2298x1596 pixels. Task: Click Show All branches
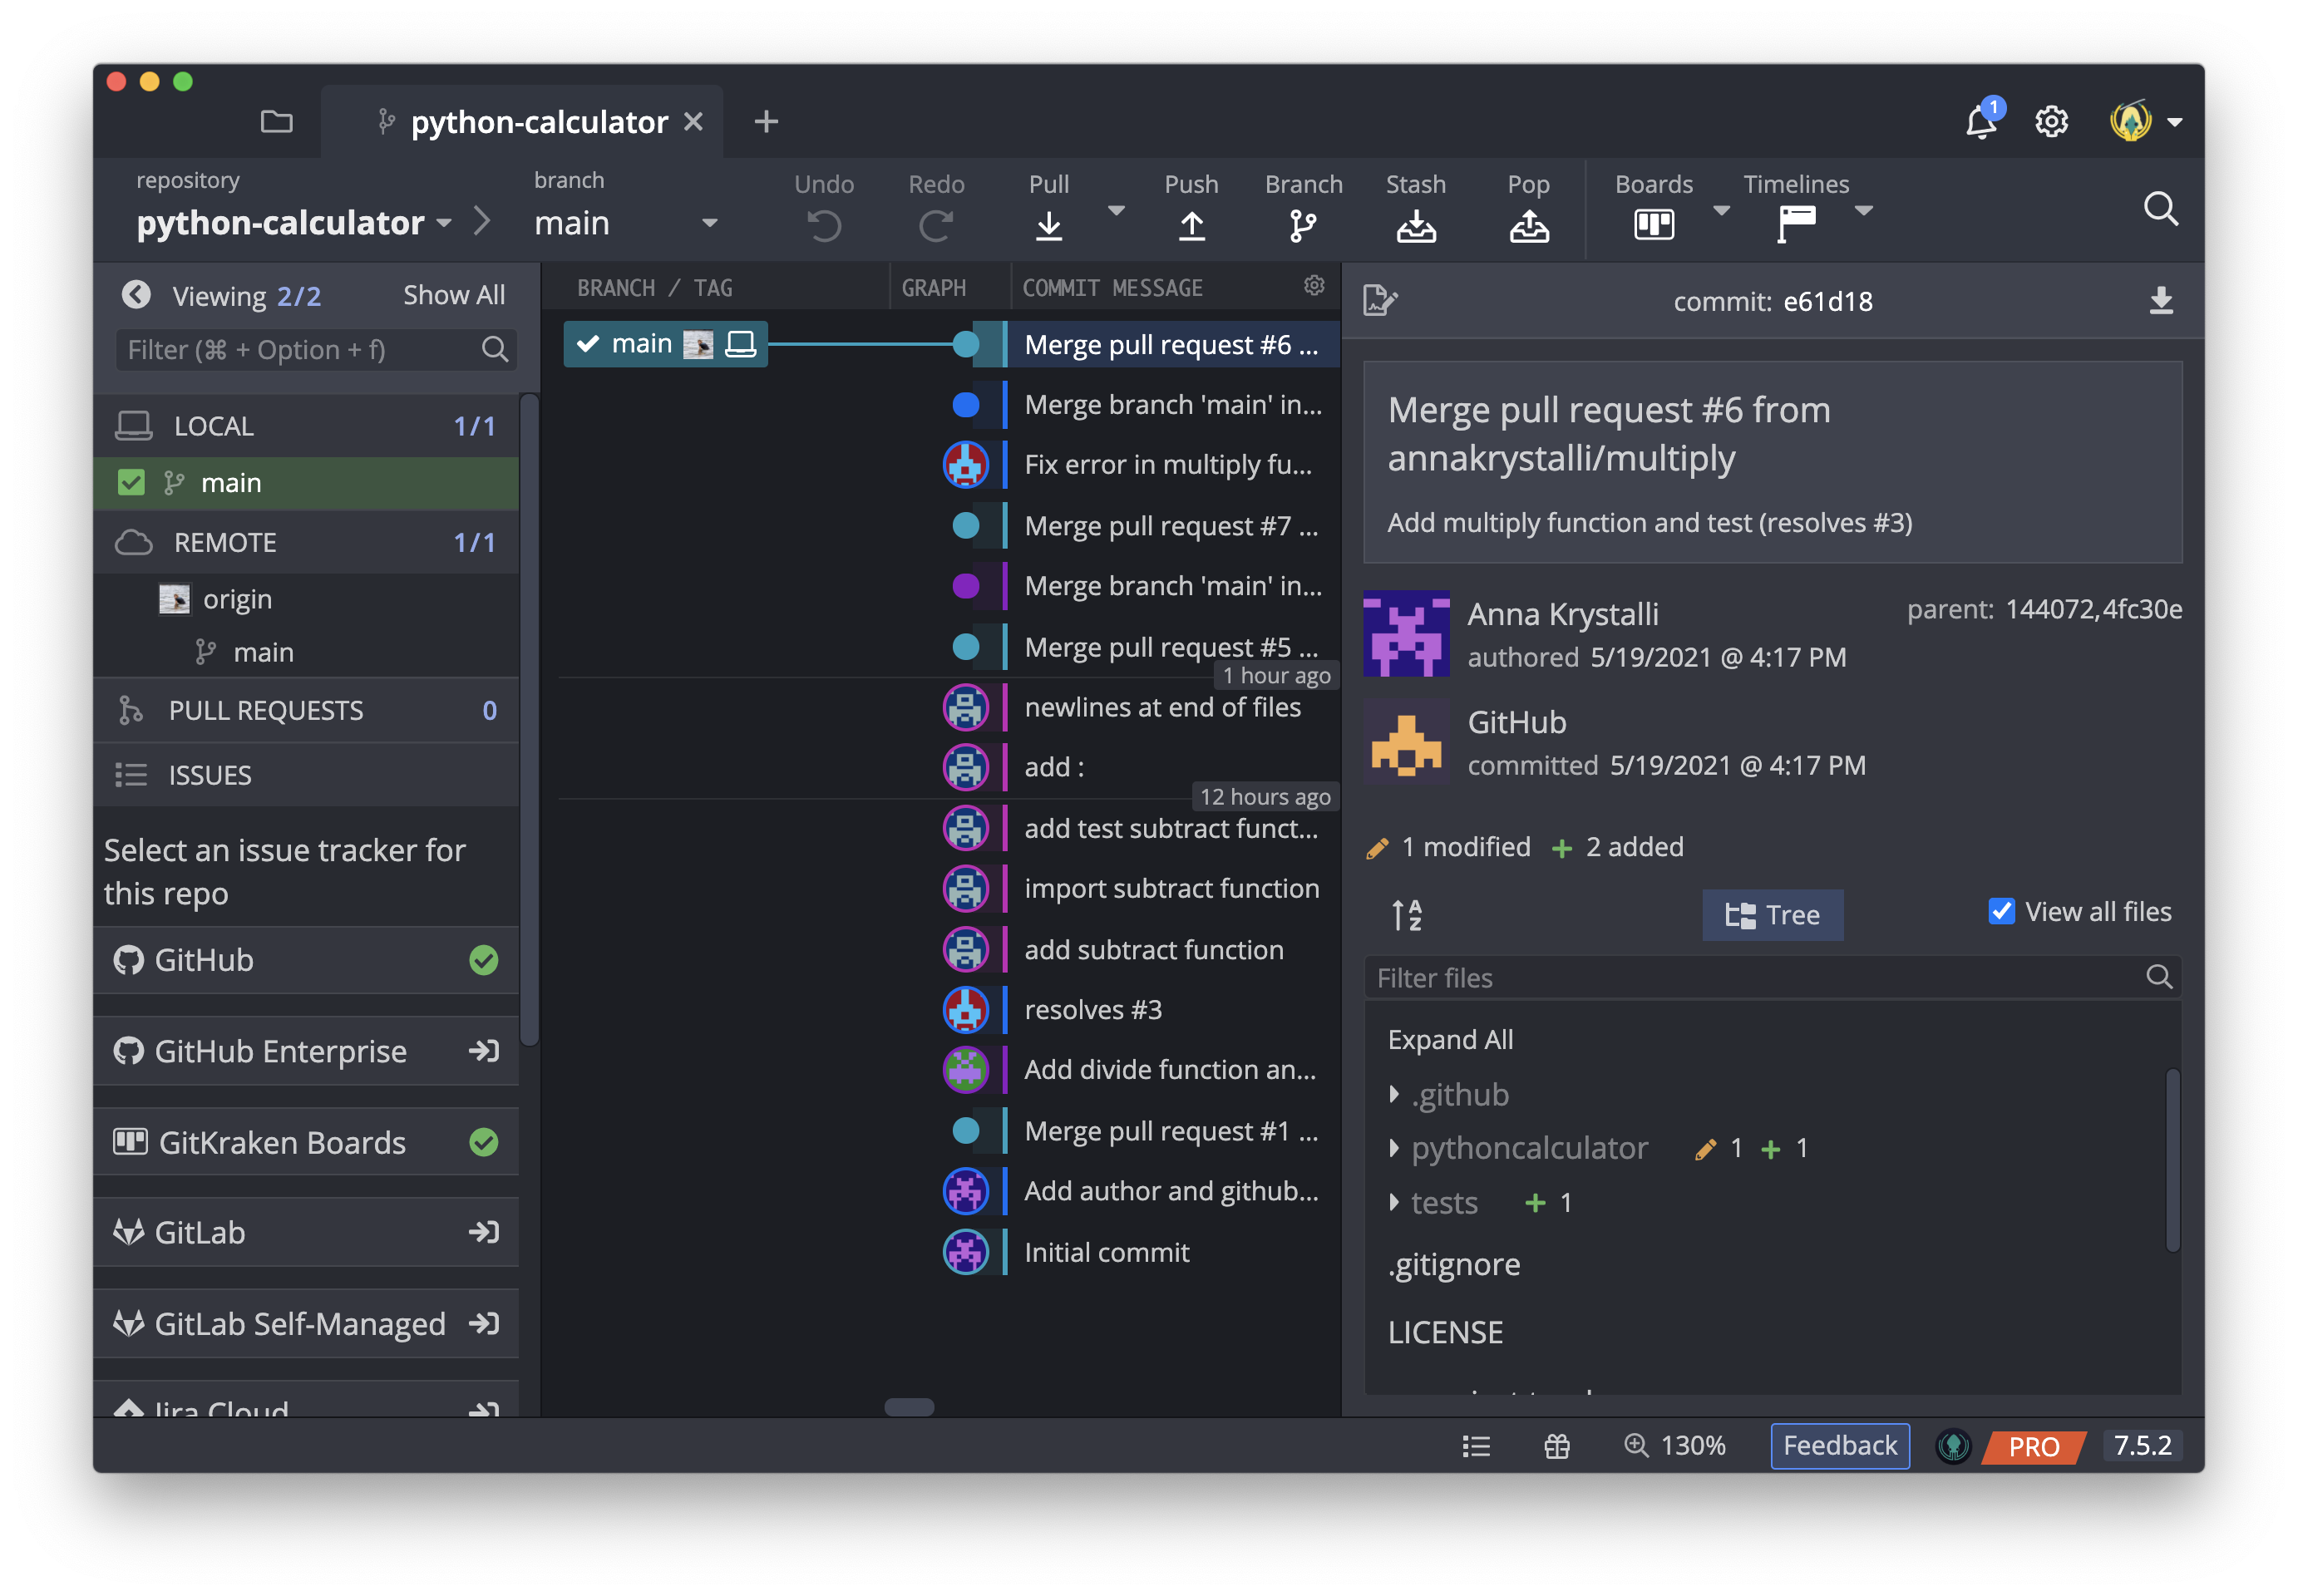454,295
